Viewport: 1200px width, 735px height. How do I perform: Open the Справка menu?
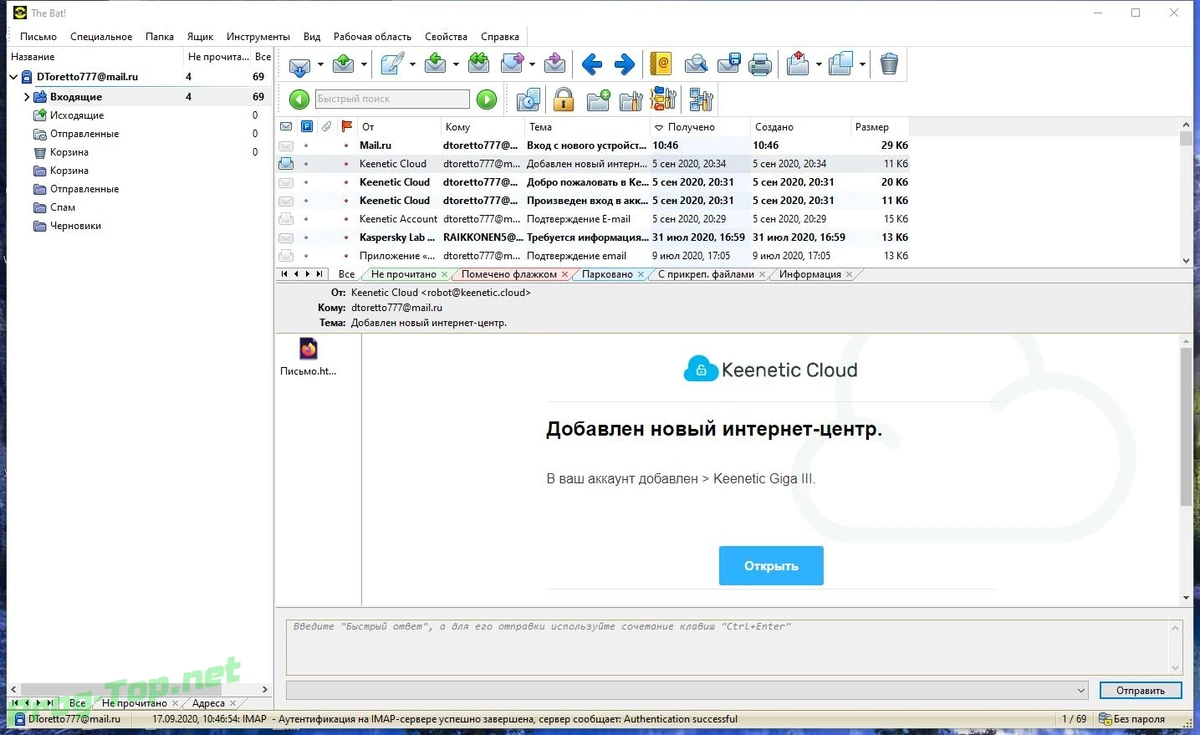(x=500, y=37)
